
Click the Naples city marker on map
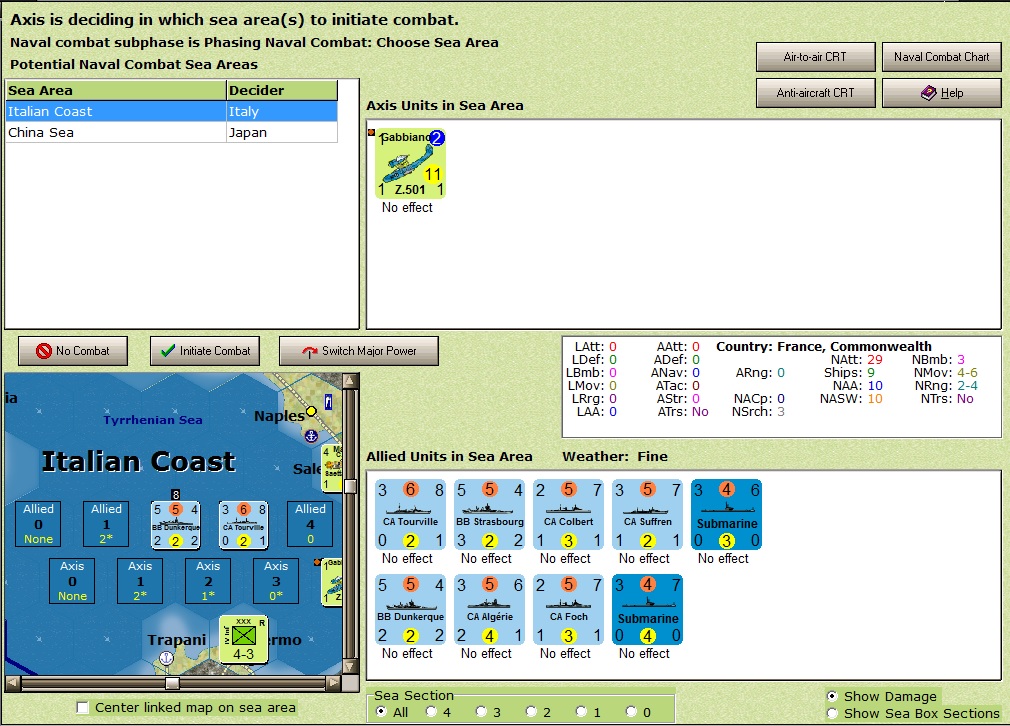point(312,411)
